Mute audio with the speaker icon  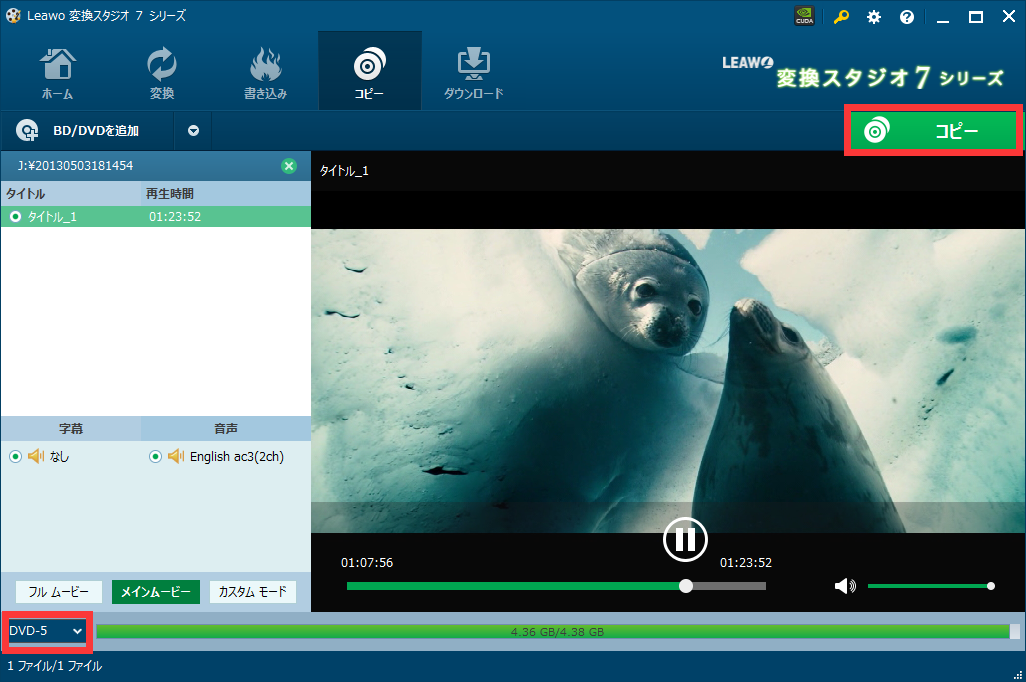844,586
